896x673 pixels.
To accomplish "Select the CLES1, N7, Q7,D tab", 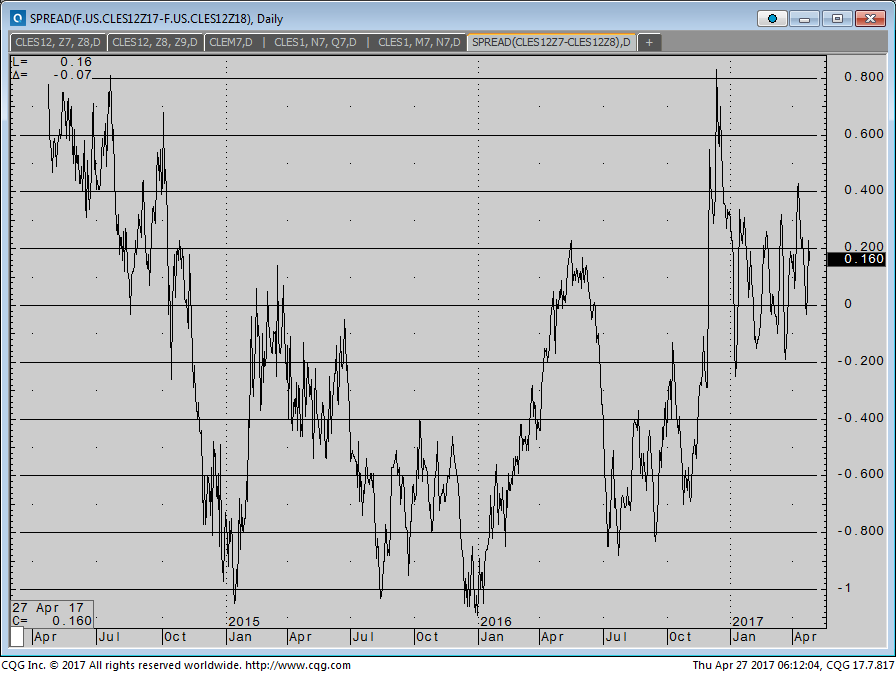I will coord(315,42).
